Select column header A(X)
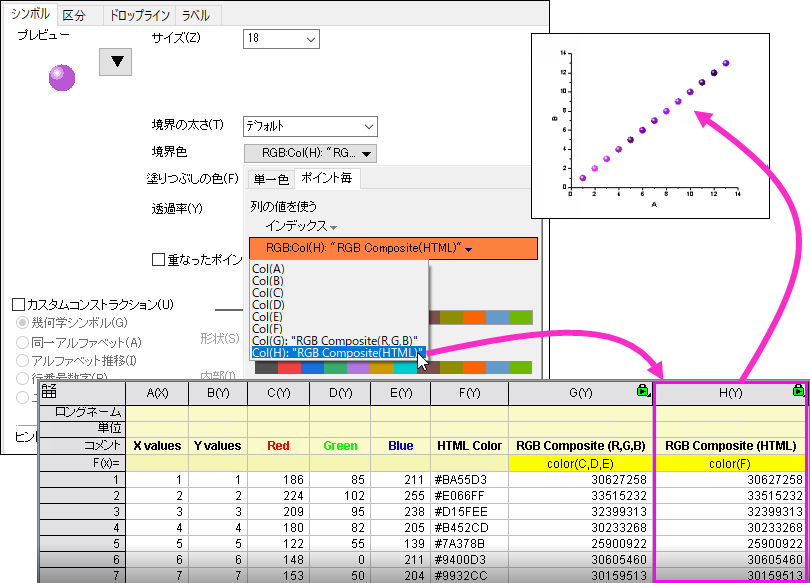Image resolution: width=810 pixels, height=583 pixels. (x=157, y=393)
